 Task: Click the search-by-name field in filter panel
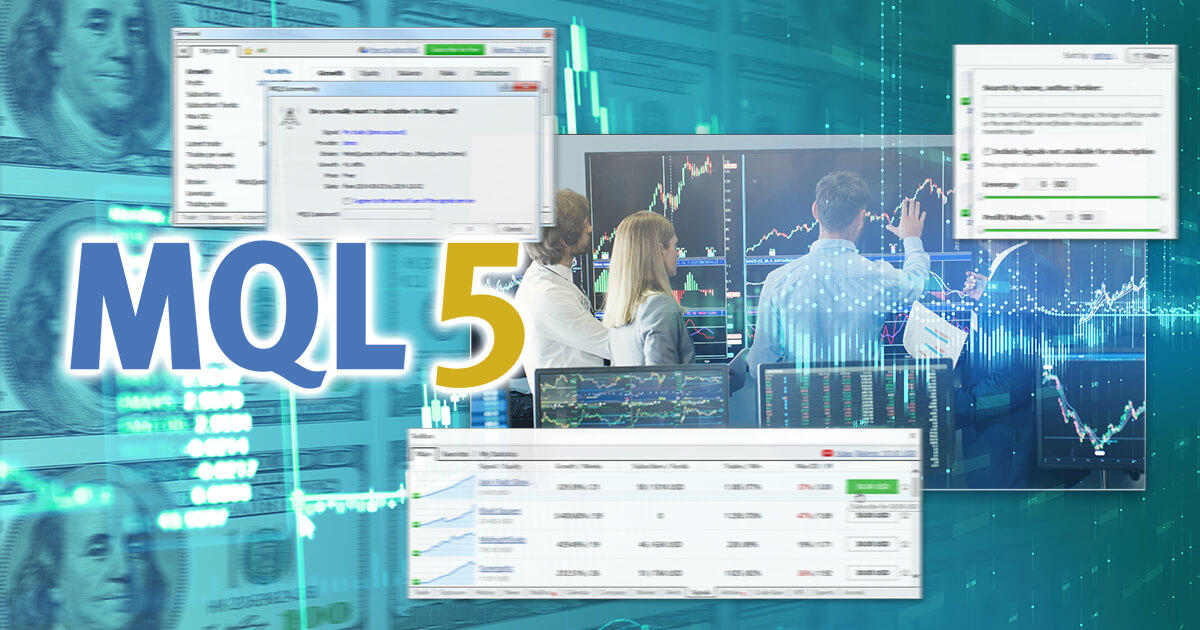[x=1073, y=101]
